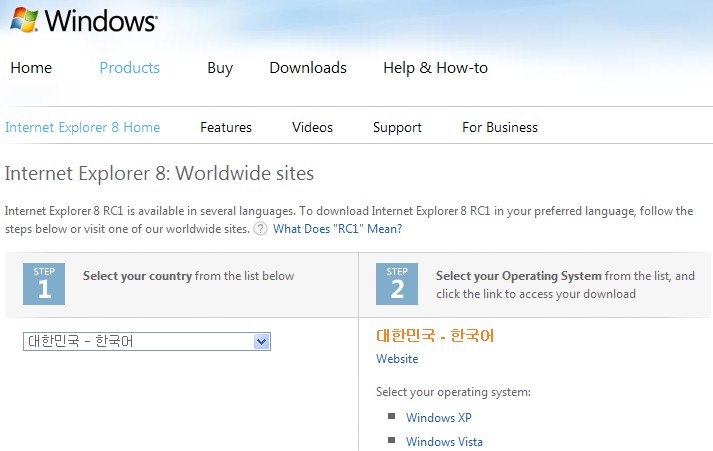Switch to the For Business tab
The width and height of the screenshot is (713, 451).
click(500, 127)
